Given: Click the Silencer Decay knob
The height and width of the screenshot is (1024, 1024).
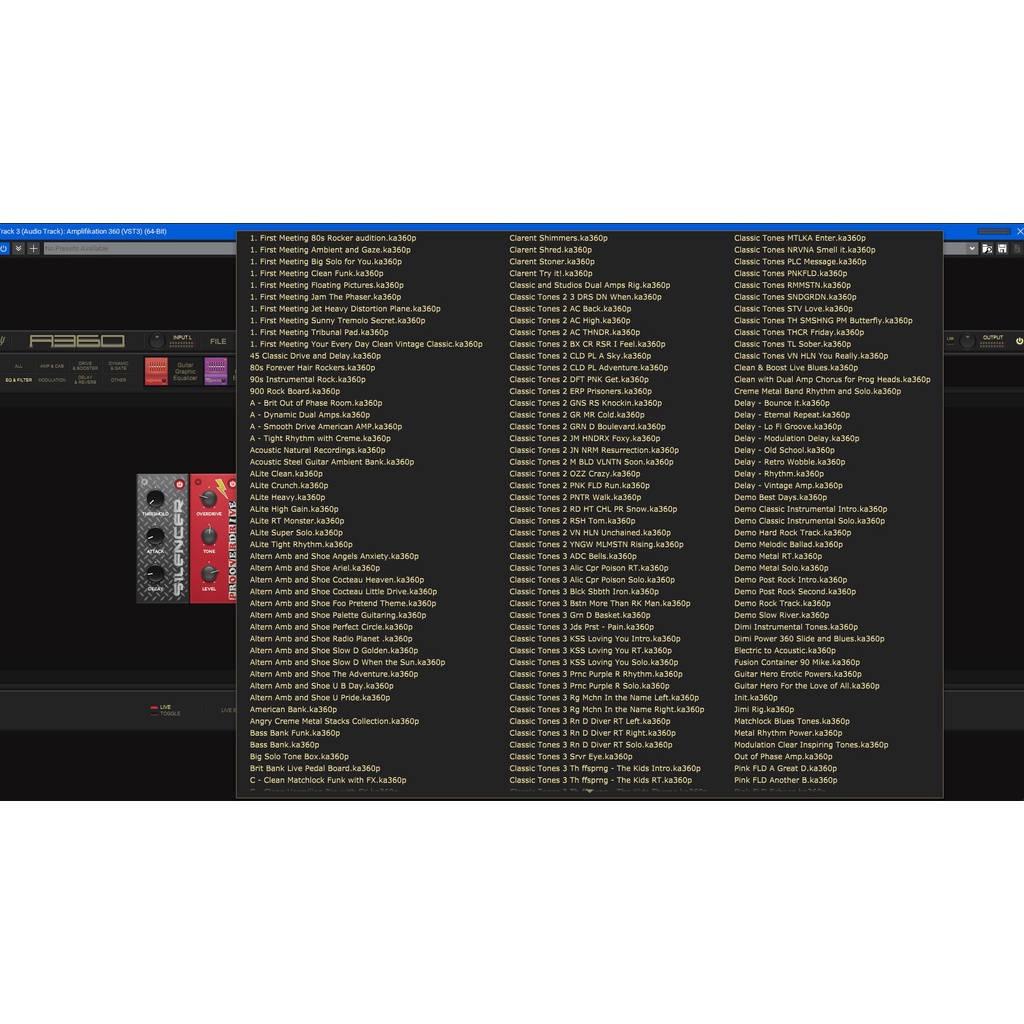Looking at the screenshot, I should [155, 574].
